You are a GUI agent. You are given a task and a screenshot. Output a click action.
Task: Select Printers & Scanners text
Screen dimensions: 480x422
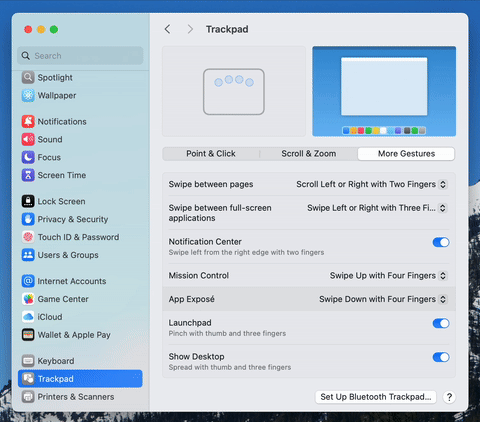coord(76,397)
